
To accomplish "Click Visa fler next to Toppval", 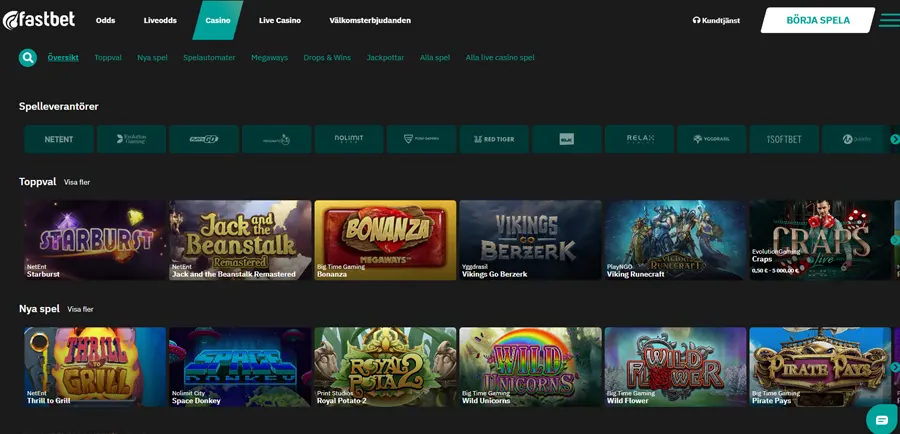I will (77, 182).
